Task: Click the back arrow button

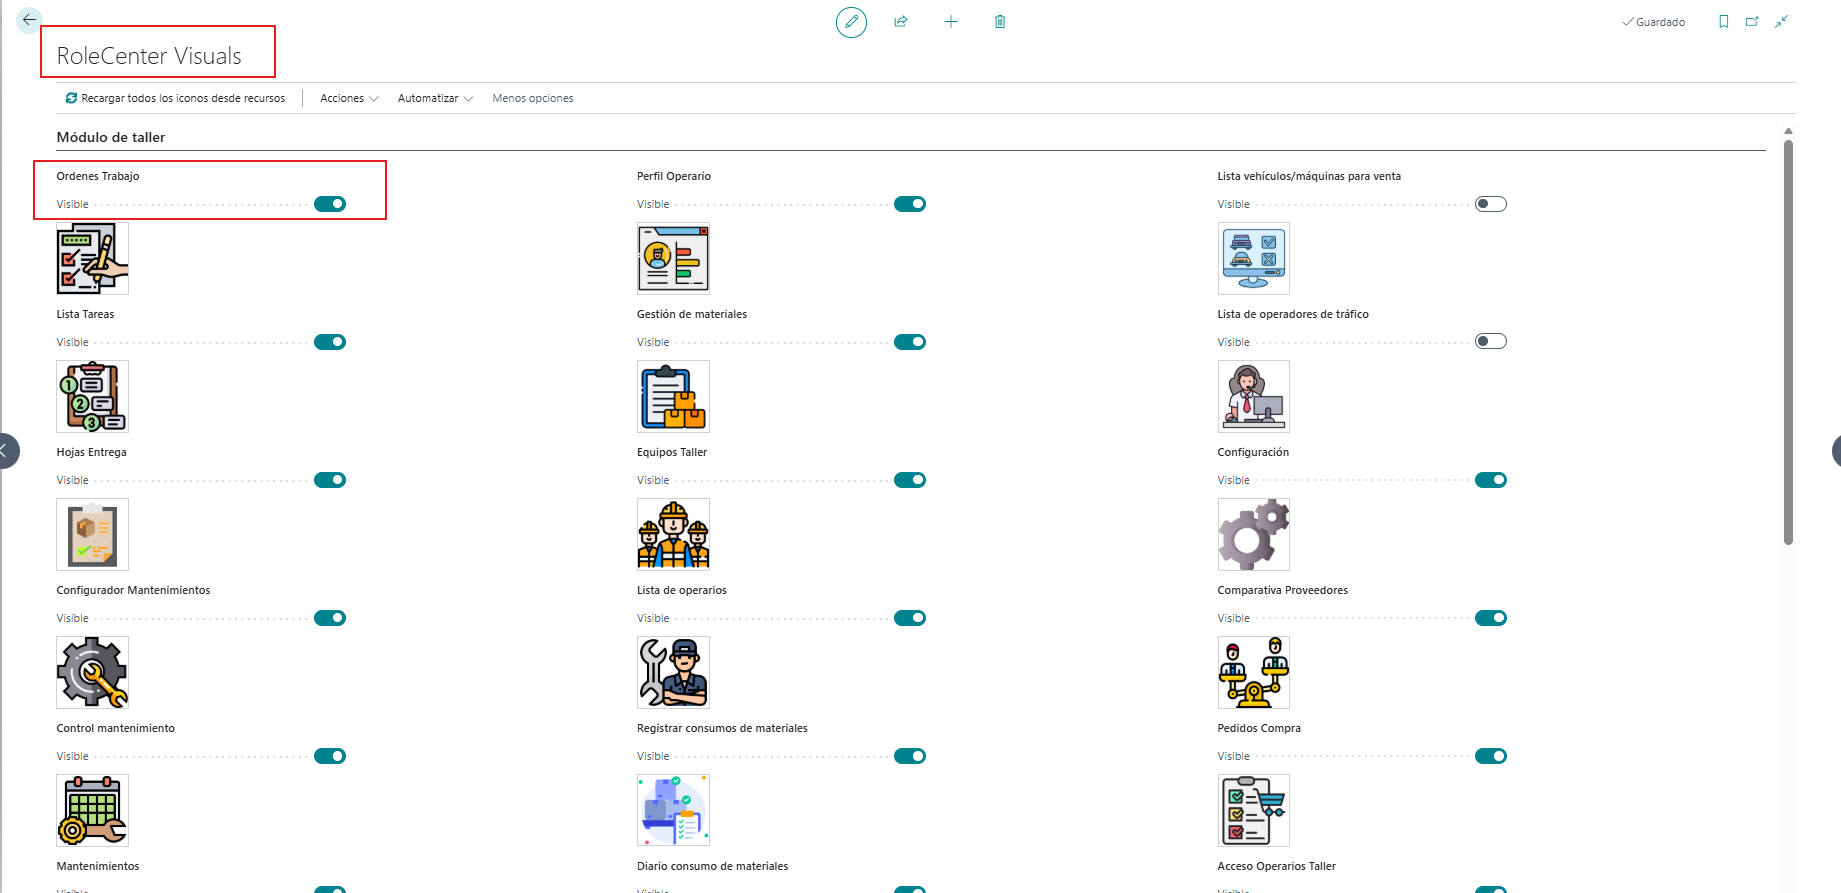Action: [x=29, y=19]
